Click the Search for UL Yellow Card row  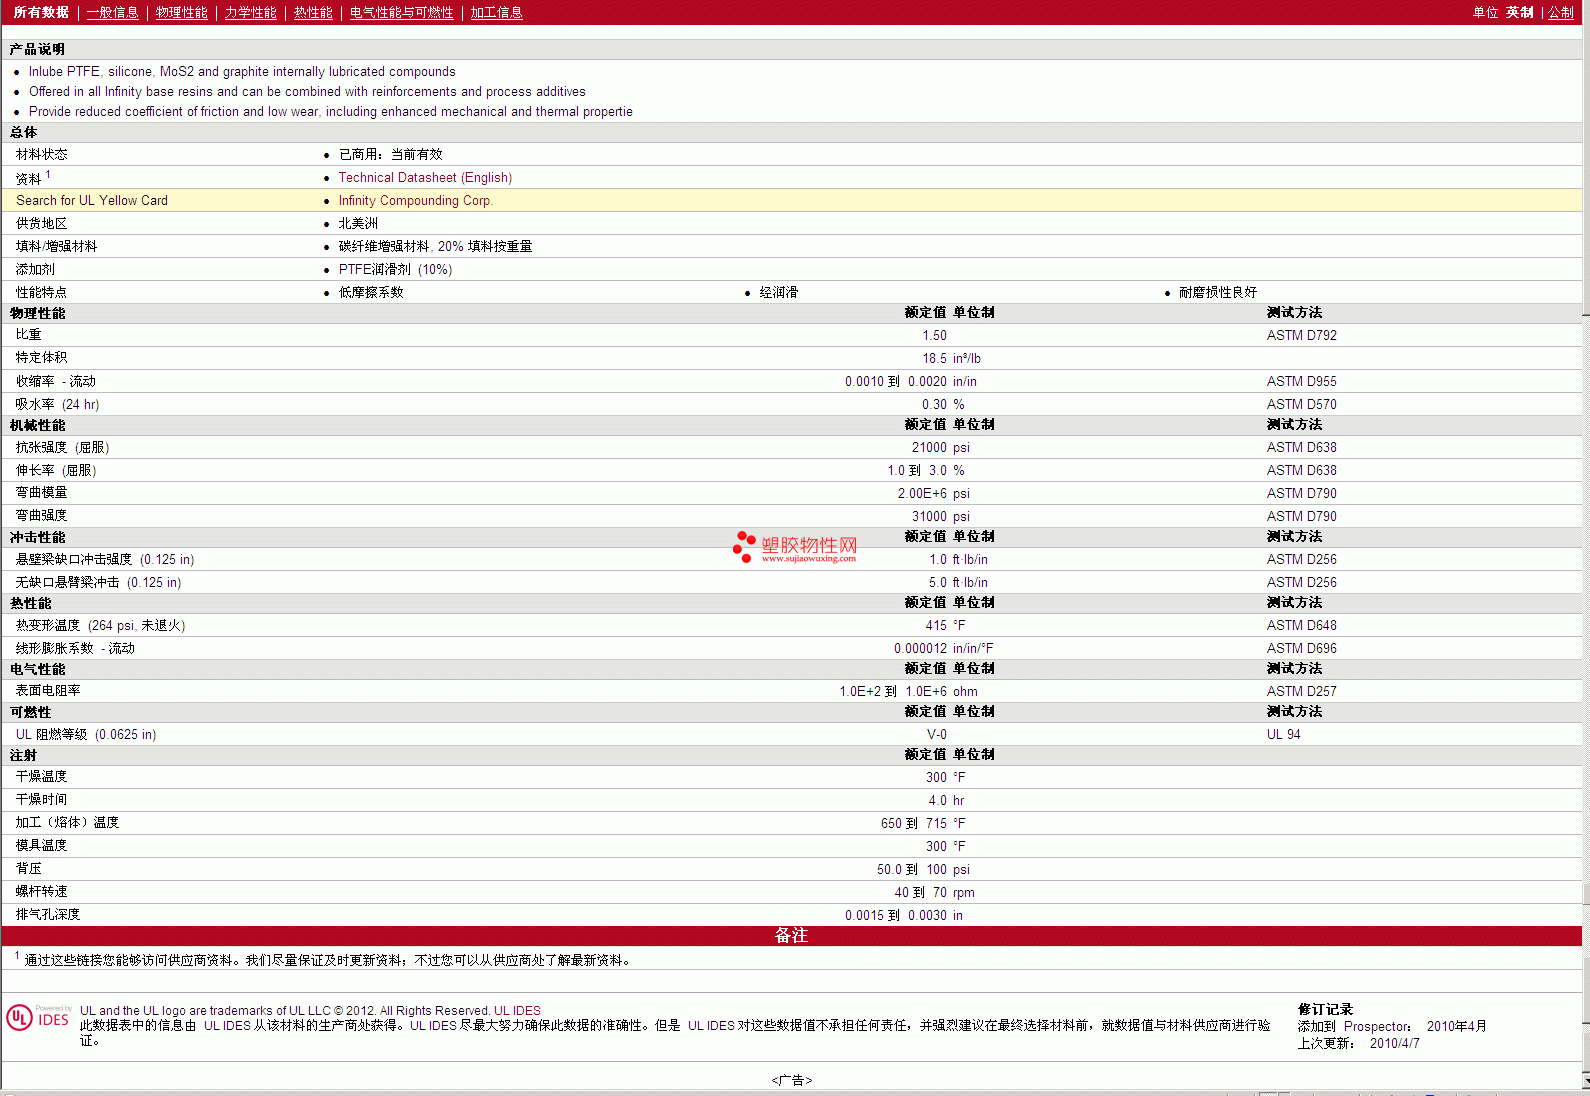click(x=92, y=201)
